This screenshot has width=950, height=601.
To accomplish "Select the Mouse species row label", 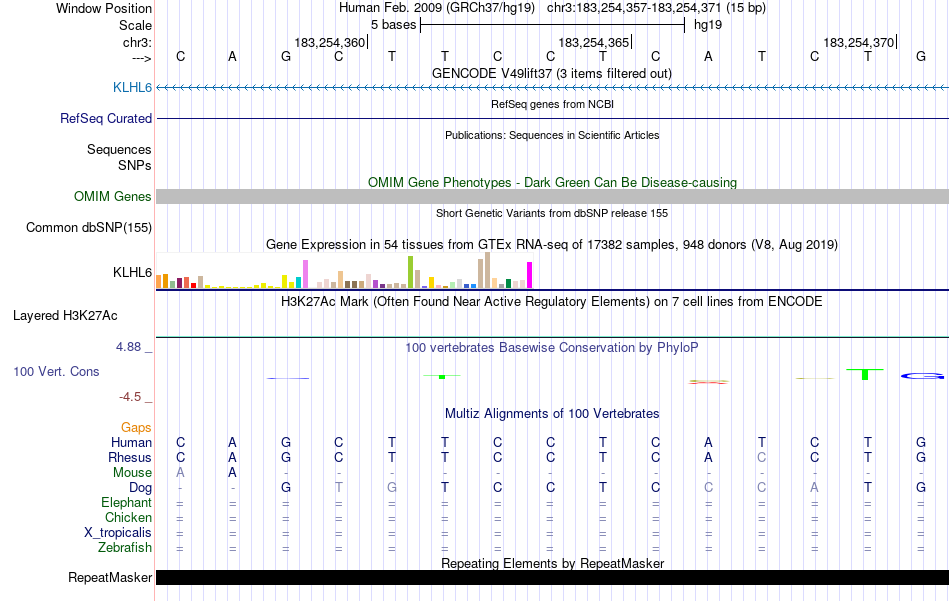I will pyautogui.click(x=132, y=472).
